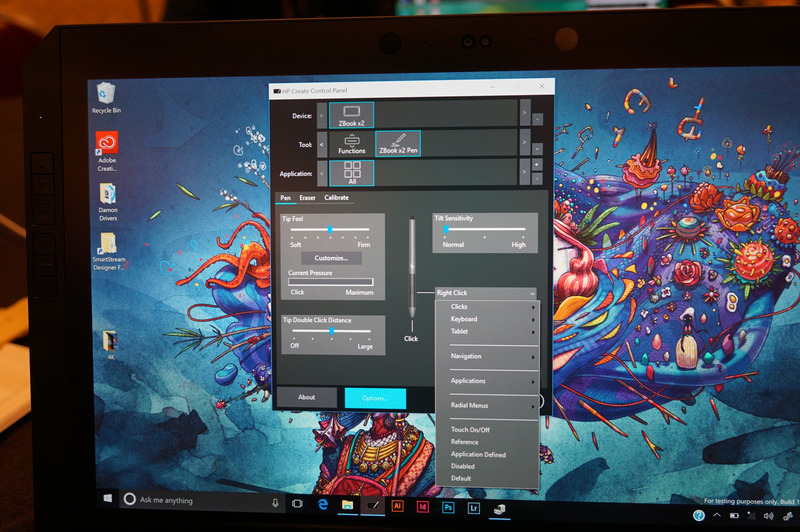
Task: Open the SmartStream Designer folder icon
Action: click(108, 251)
